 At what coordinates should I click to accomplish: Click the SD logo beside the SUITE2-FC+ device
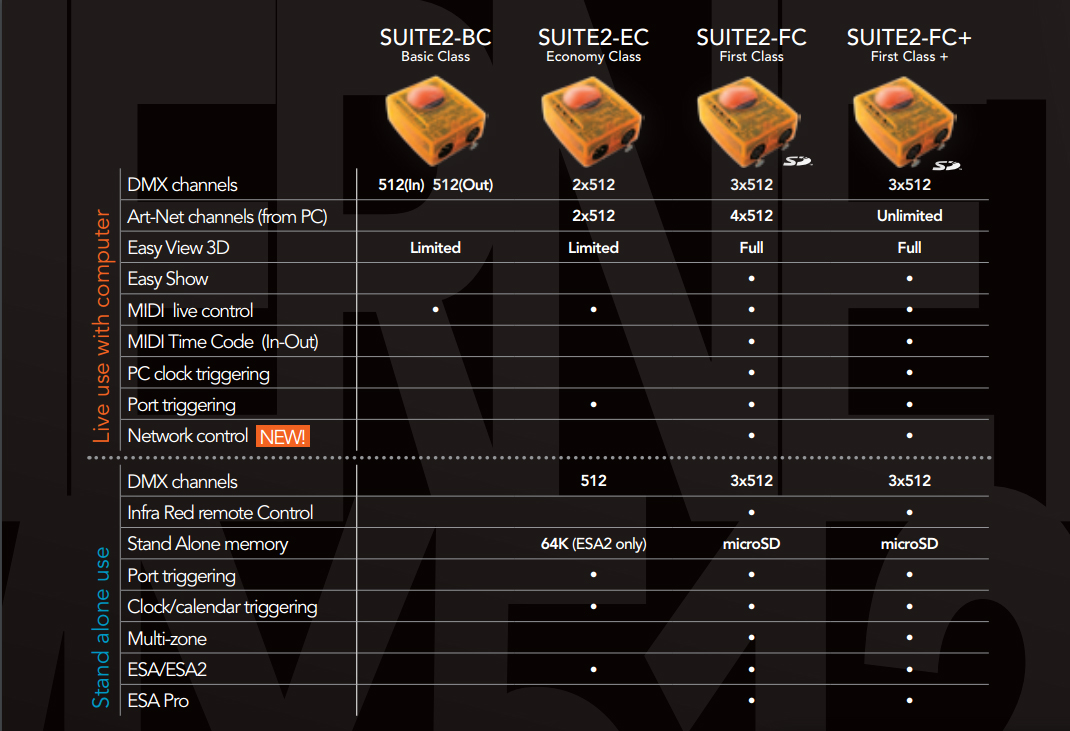coord(946,164)
